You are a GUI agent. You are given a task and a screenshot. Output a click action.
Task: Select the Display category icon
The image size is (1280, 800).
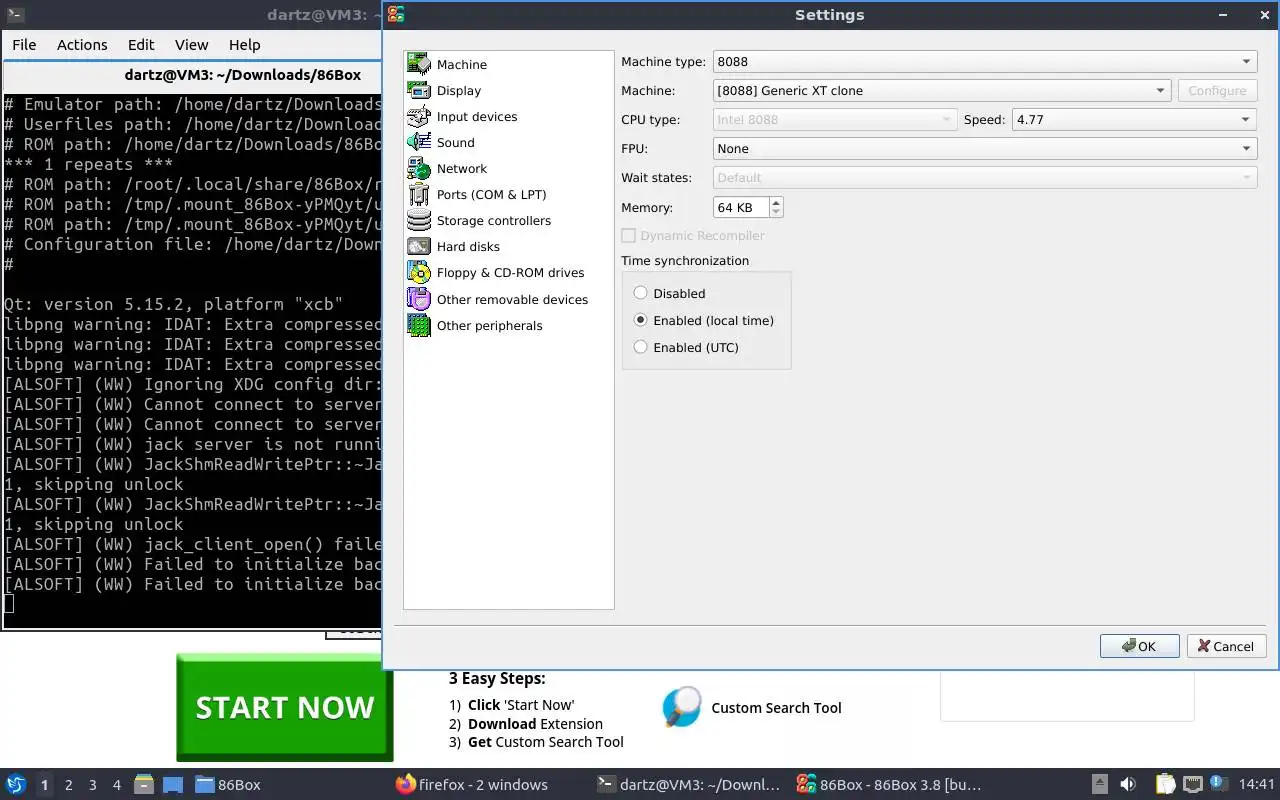(x=419, y=90)
